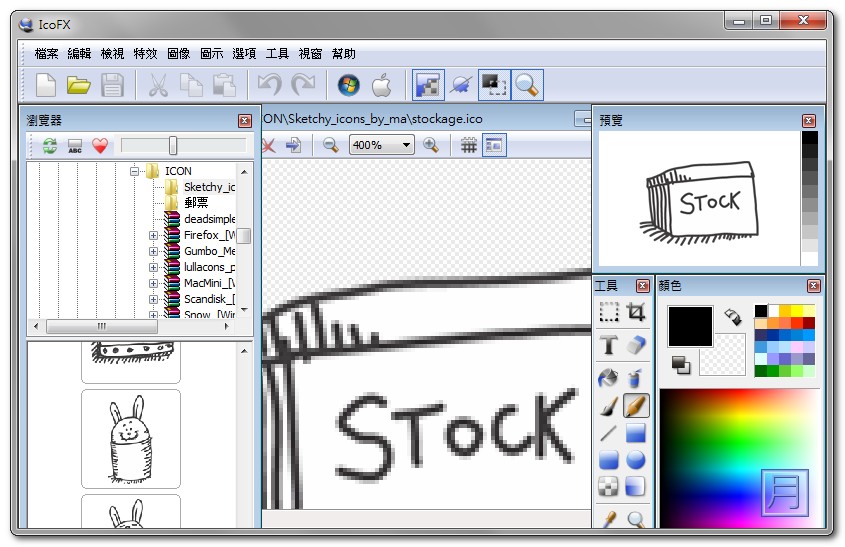
Task: Create a Windows icon from image
Action: pyautogui.click(x=348, y=85)
